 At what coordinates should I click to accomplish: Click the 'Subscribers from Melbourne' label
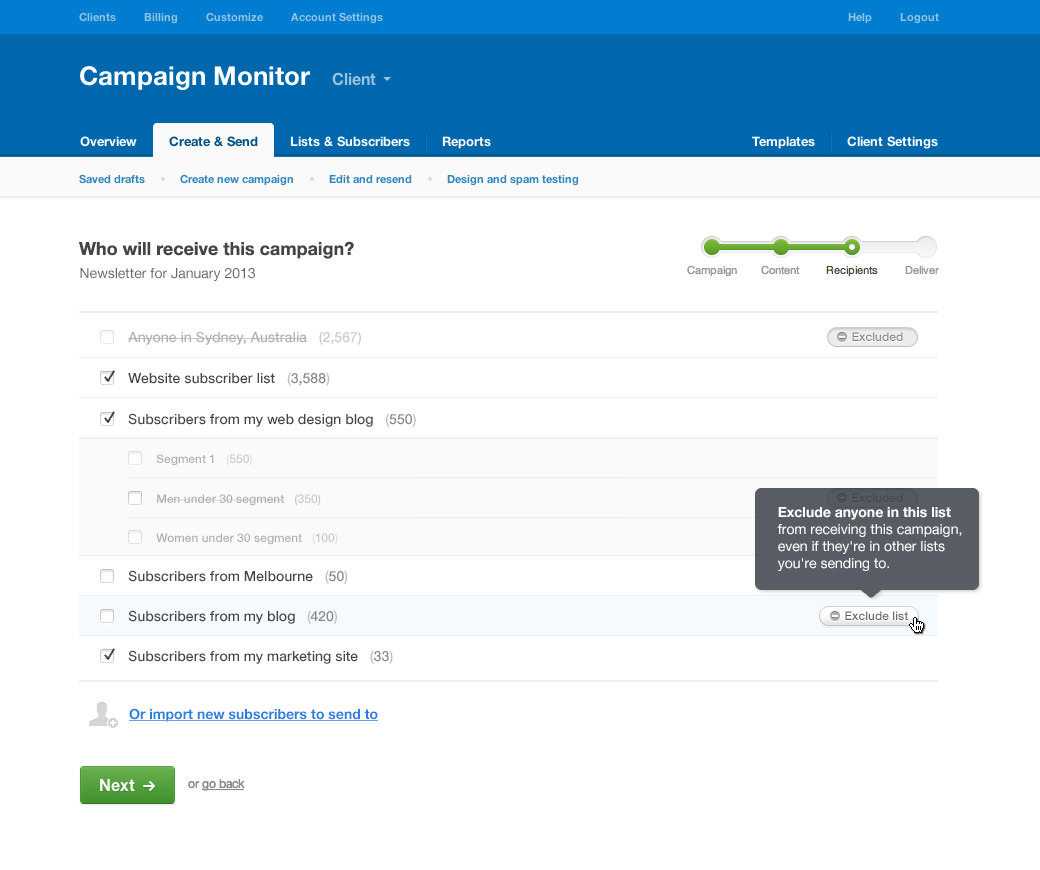coord(220,576)
